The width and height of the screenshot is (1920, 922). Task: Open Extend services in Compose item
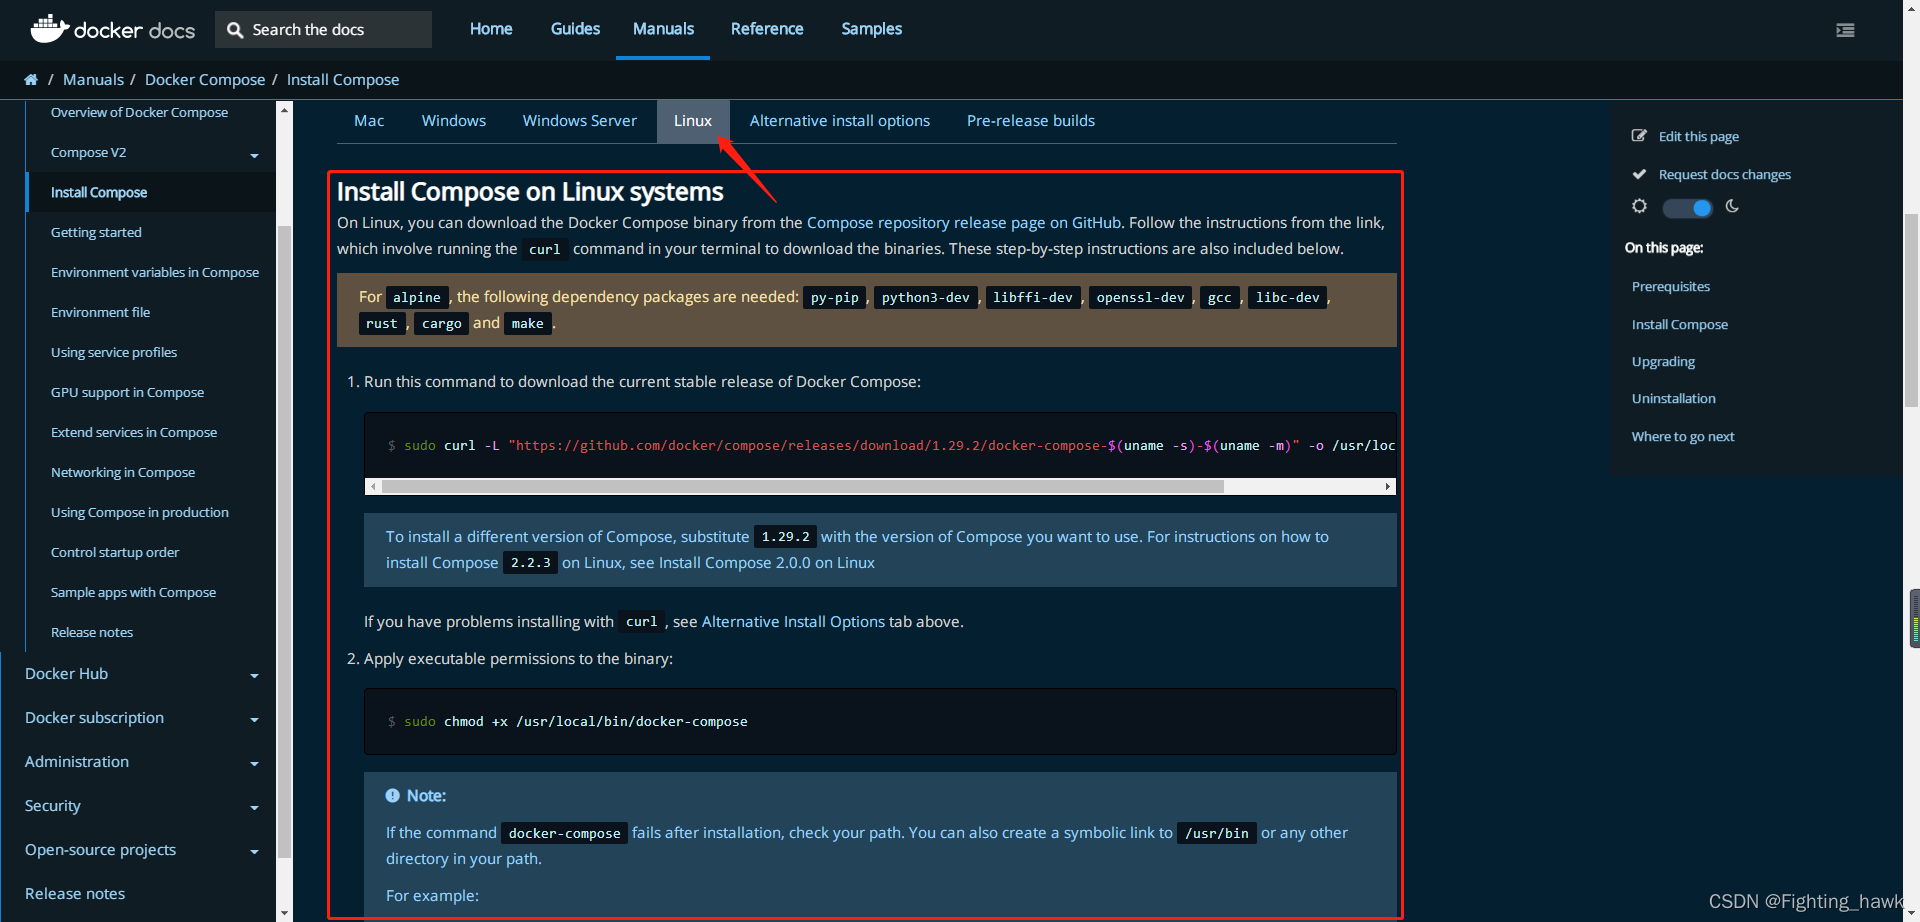coord(134,432)
